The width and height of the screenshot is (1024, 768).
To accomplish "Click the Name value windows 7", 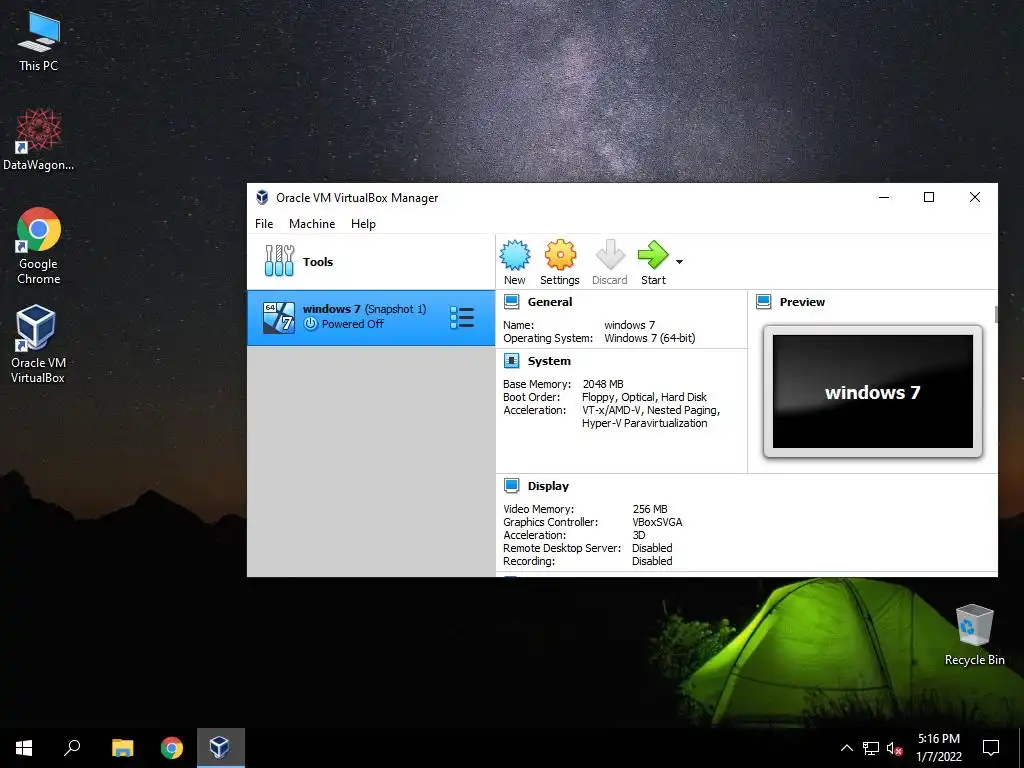I will (x=630, y=325).
